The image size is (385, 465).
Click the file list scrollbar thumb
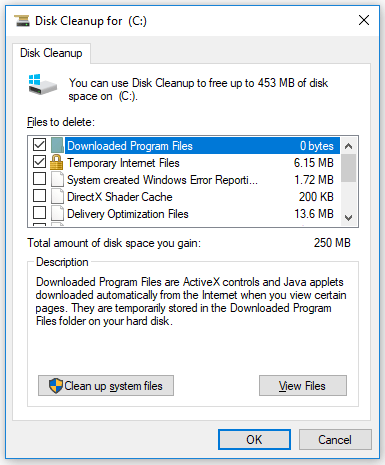[349, 168]
